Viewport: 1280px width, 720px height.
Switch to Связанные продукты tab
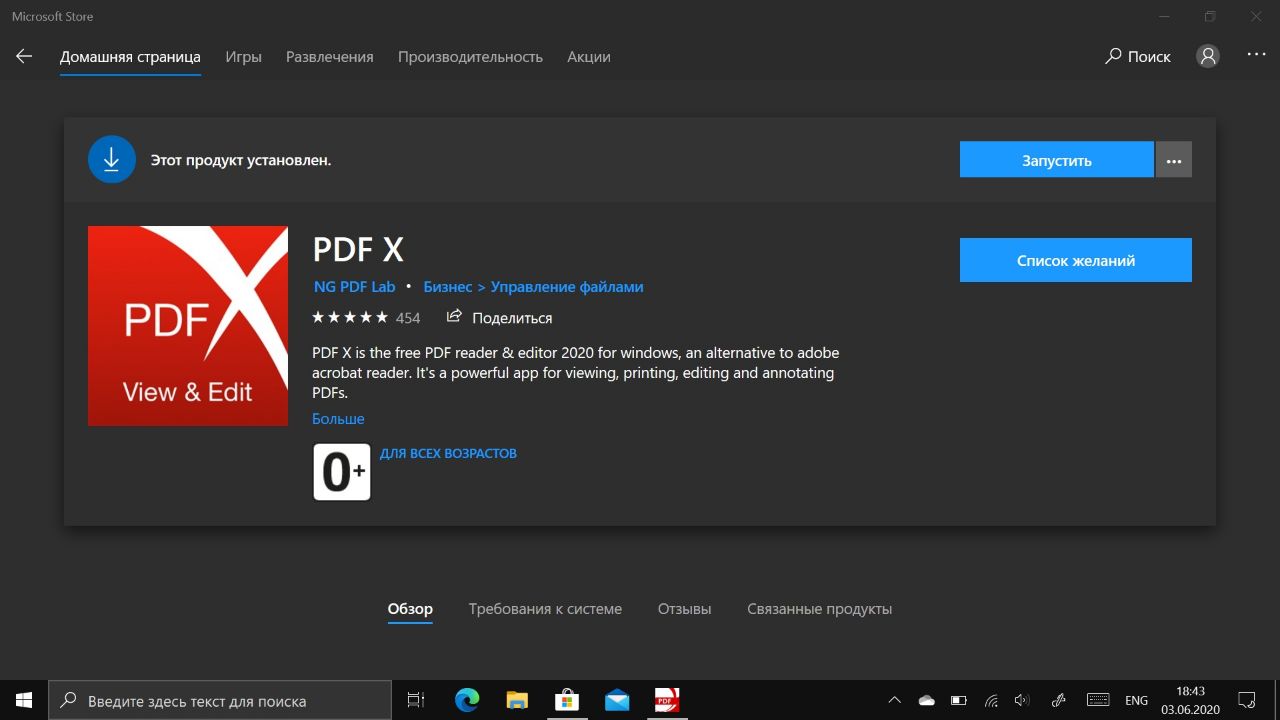(x=820, y=609)
